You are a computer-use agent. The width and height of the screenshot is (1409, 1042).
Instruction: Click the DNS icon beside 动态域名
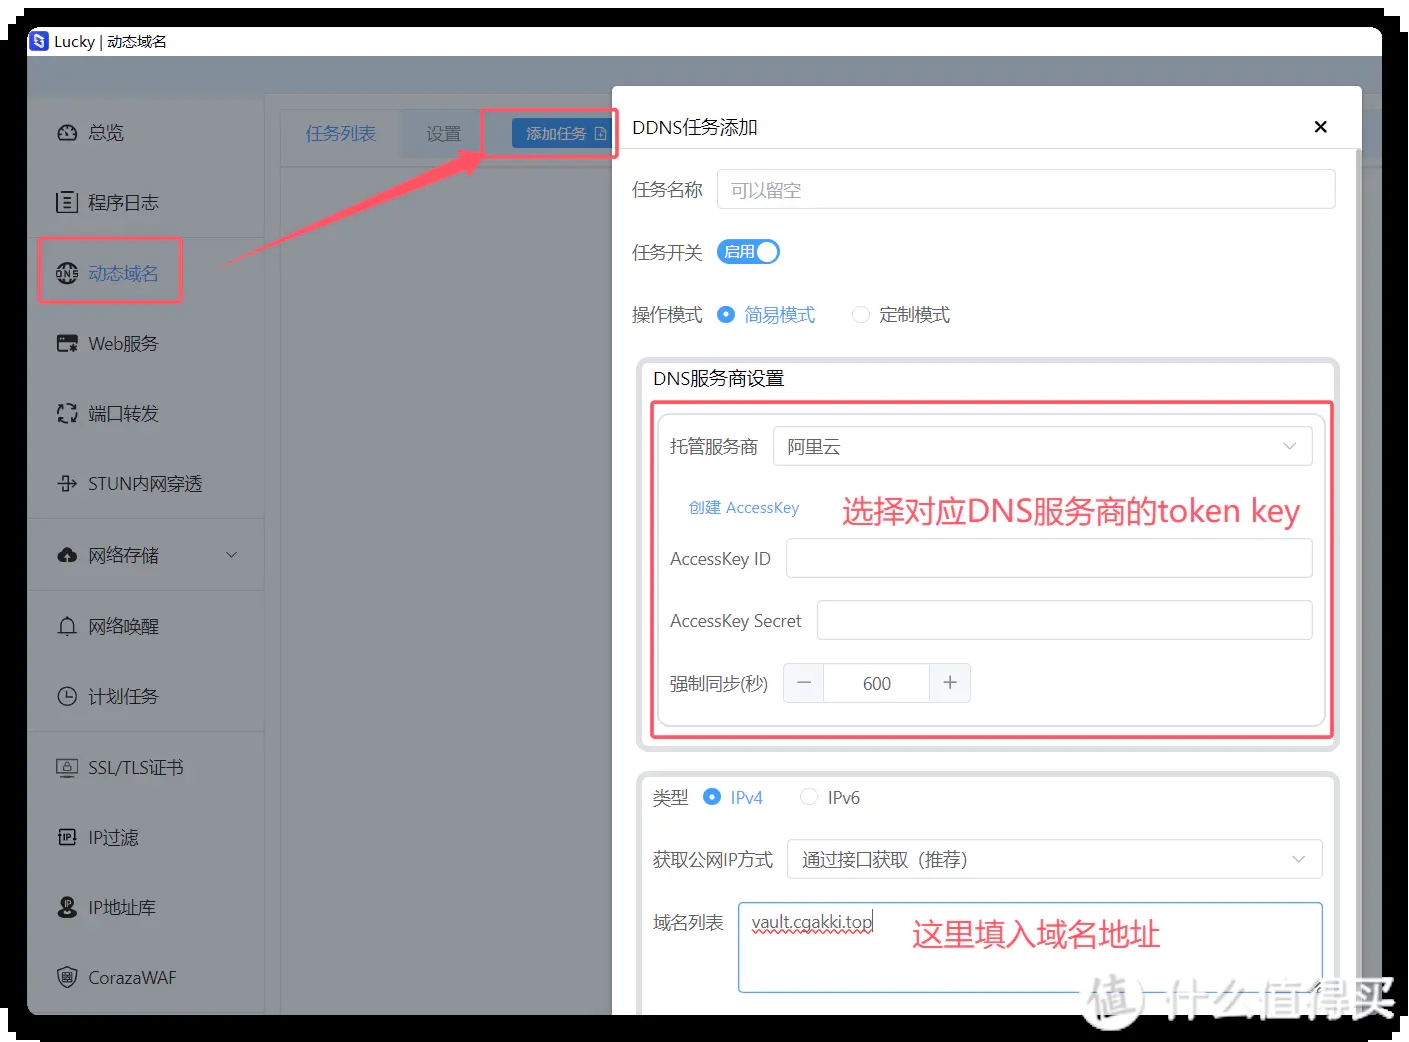[x=67, y=273]
